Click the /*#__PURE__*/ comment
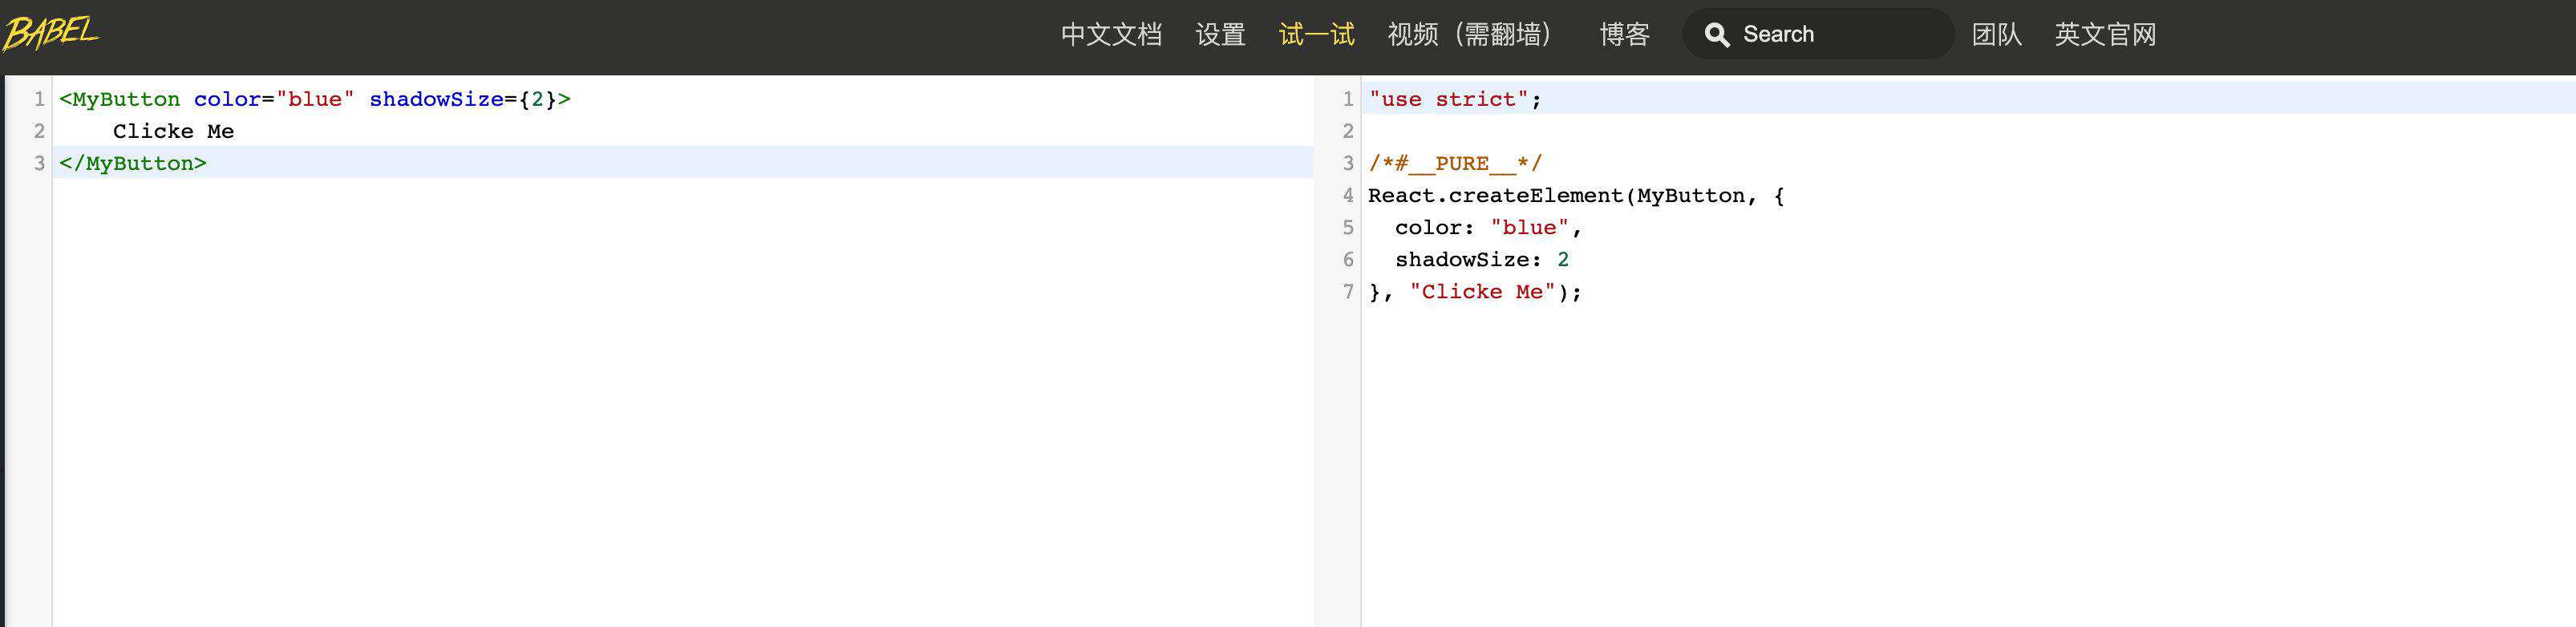Image resolution: width=2576 pixels, height=627 pixels. 1455,163
